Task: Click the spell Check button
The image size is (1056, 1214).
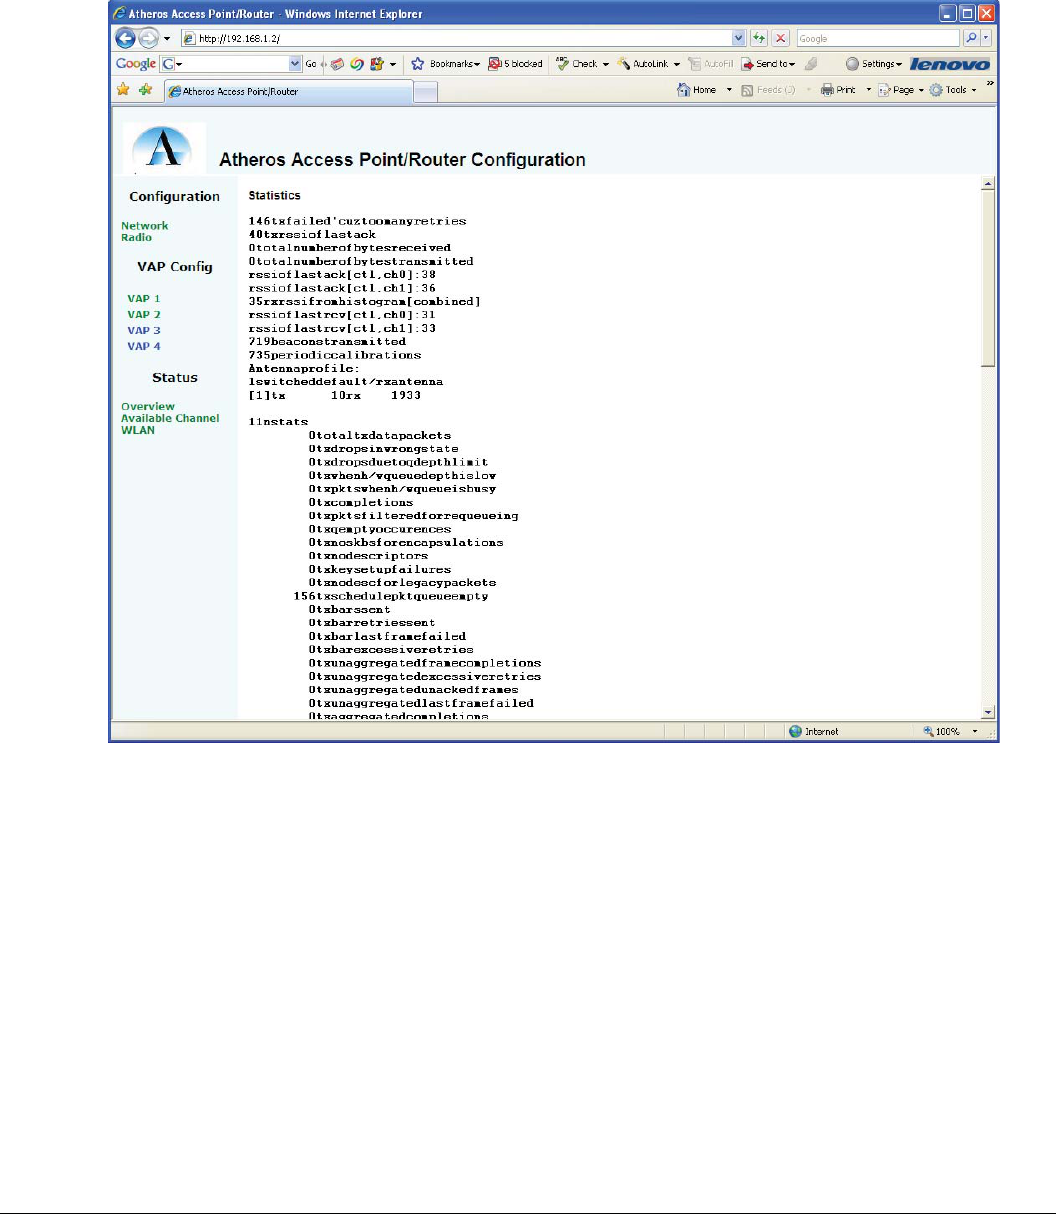Action: pos(577,64)
